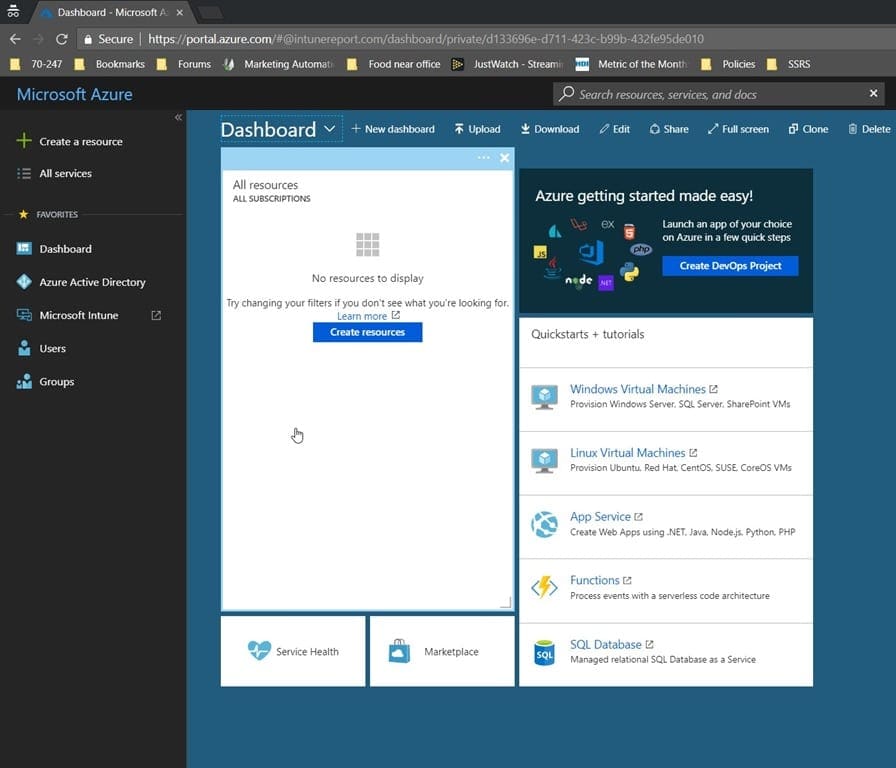Click the Create DevOps Project button

[x=730, y=266]
